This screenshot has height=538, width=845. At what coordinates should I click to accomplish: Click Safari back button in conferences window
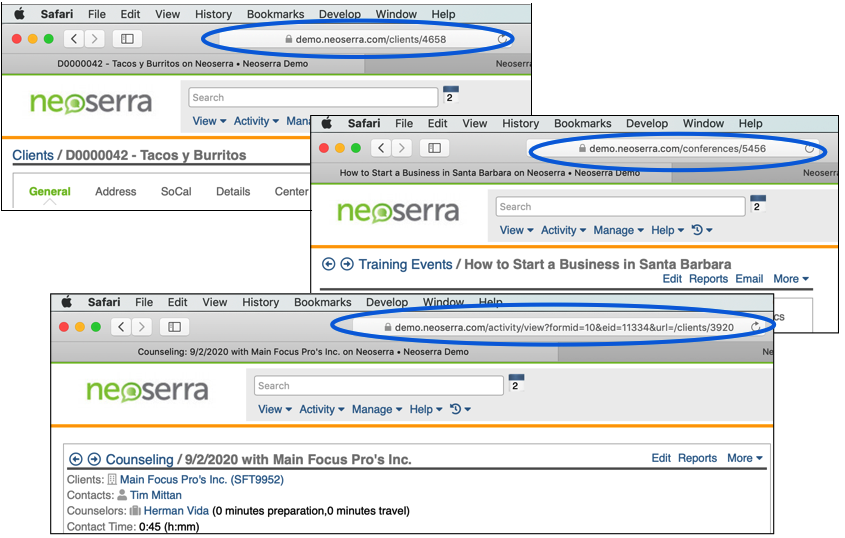(x=381, y=148)
